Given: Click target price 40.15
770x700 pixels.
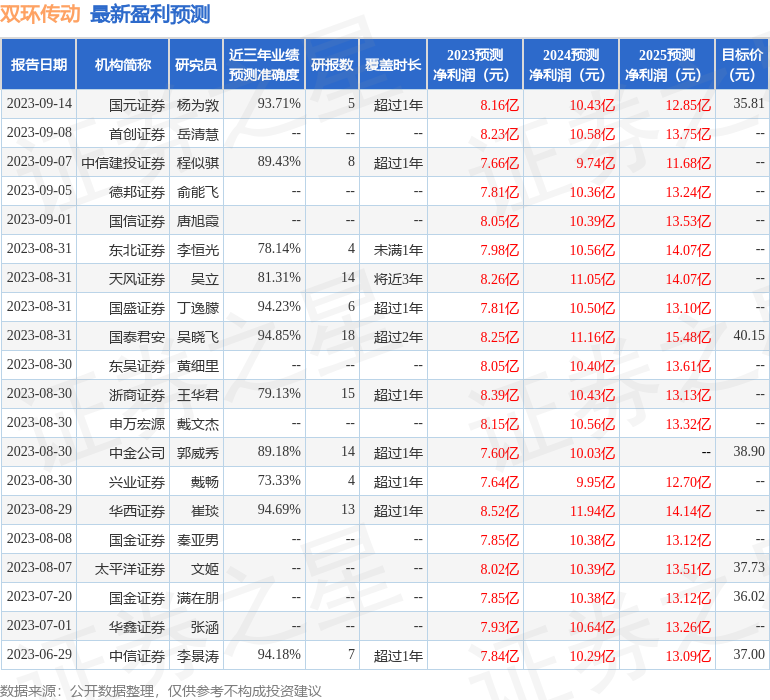Looking at the screenshot, I should point(749,336).
